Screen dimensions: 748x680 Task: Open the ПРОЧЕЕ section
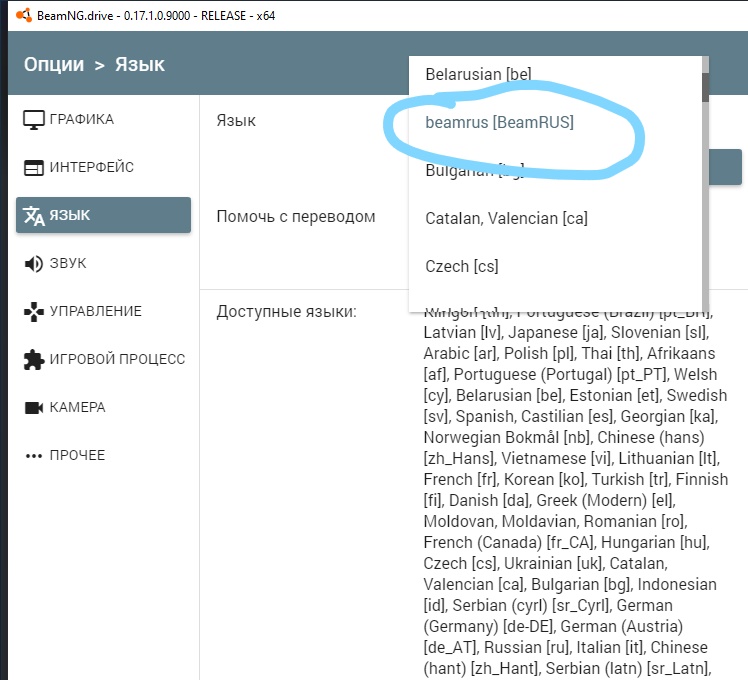point(104,455)
